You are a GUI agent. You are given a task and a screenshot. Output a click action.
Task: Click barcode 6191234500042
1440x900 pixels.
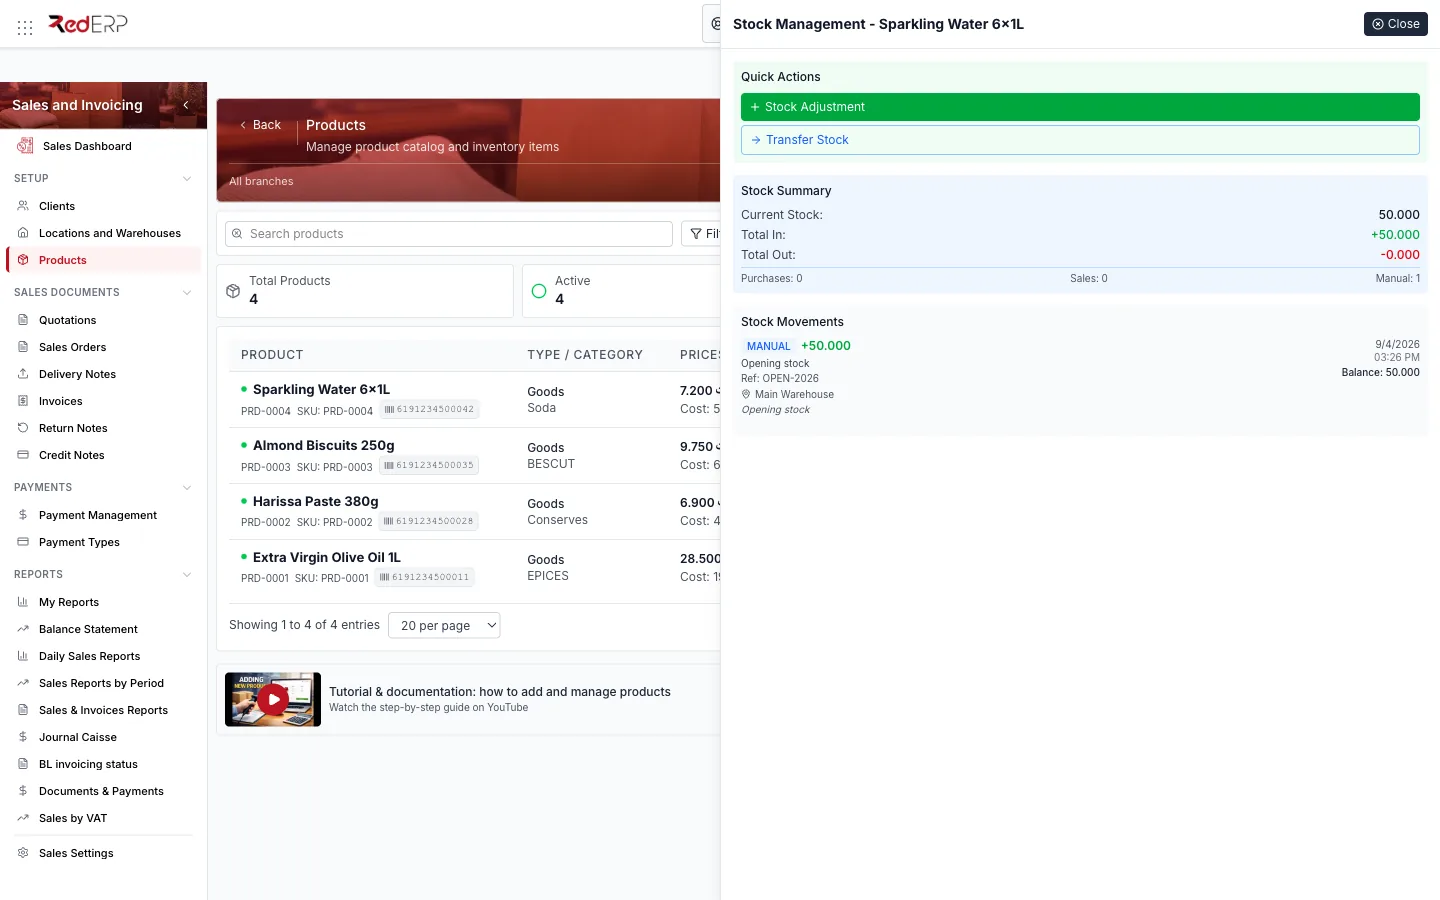point(429,410)
